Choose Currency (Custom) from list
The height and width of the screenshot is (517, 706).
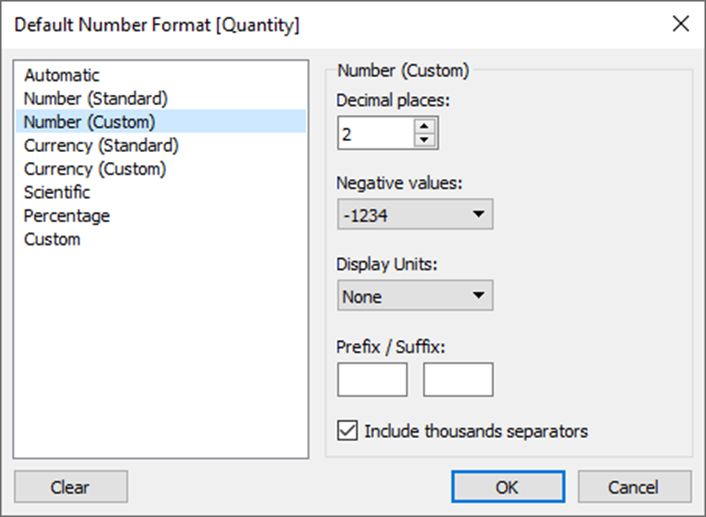[95, 169]
